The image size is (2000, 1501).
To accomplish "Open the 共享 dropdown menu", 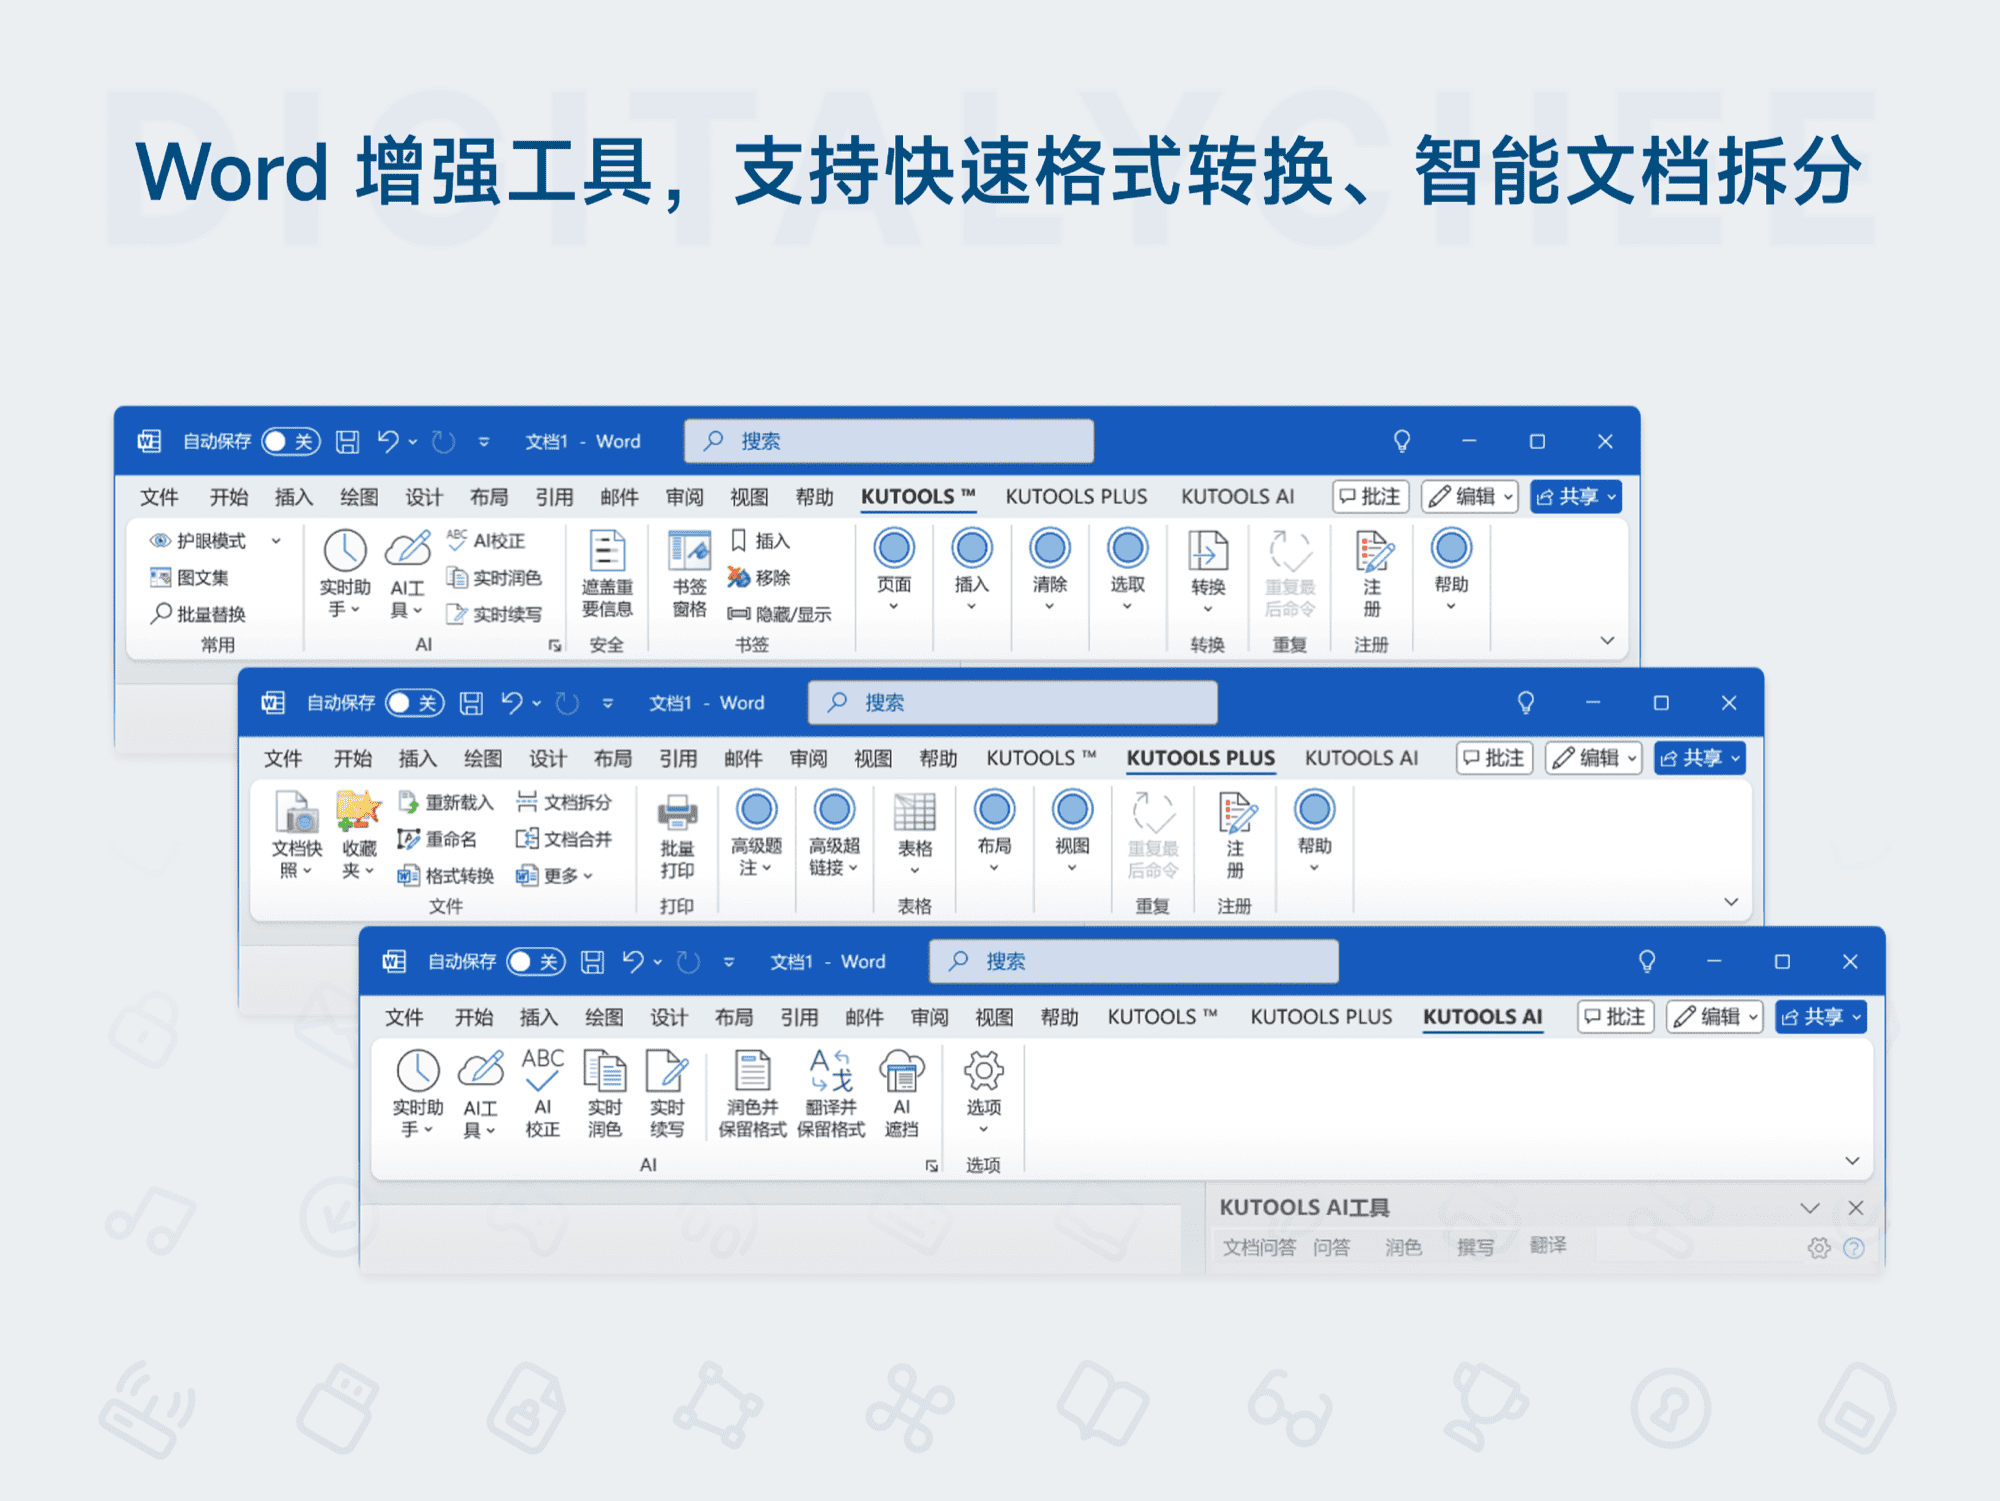I will pyautogui.click(x=1820, y=1016).
